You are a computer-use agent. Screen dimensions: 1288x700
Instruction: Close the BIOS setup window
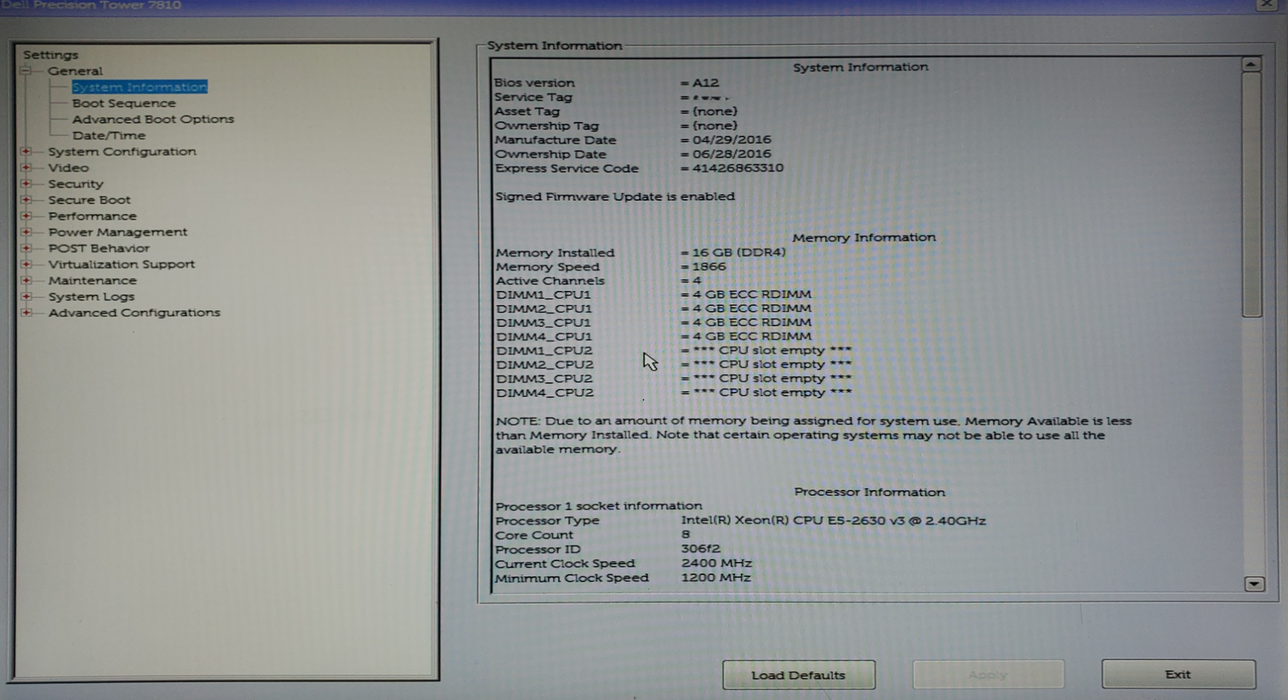click(1268, 5)
